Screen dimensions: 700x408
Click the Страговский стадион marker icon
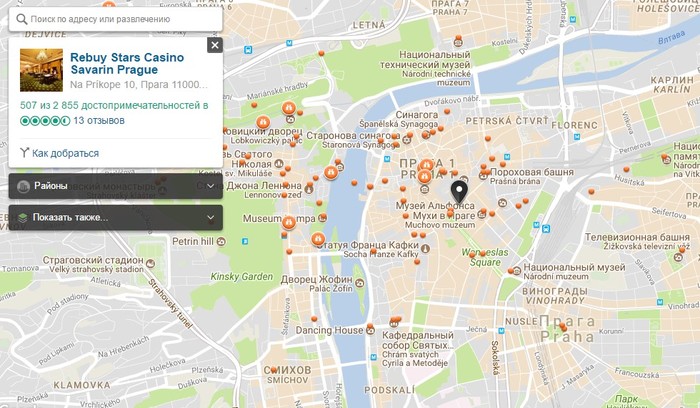(x=150, y=263)
